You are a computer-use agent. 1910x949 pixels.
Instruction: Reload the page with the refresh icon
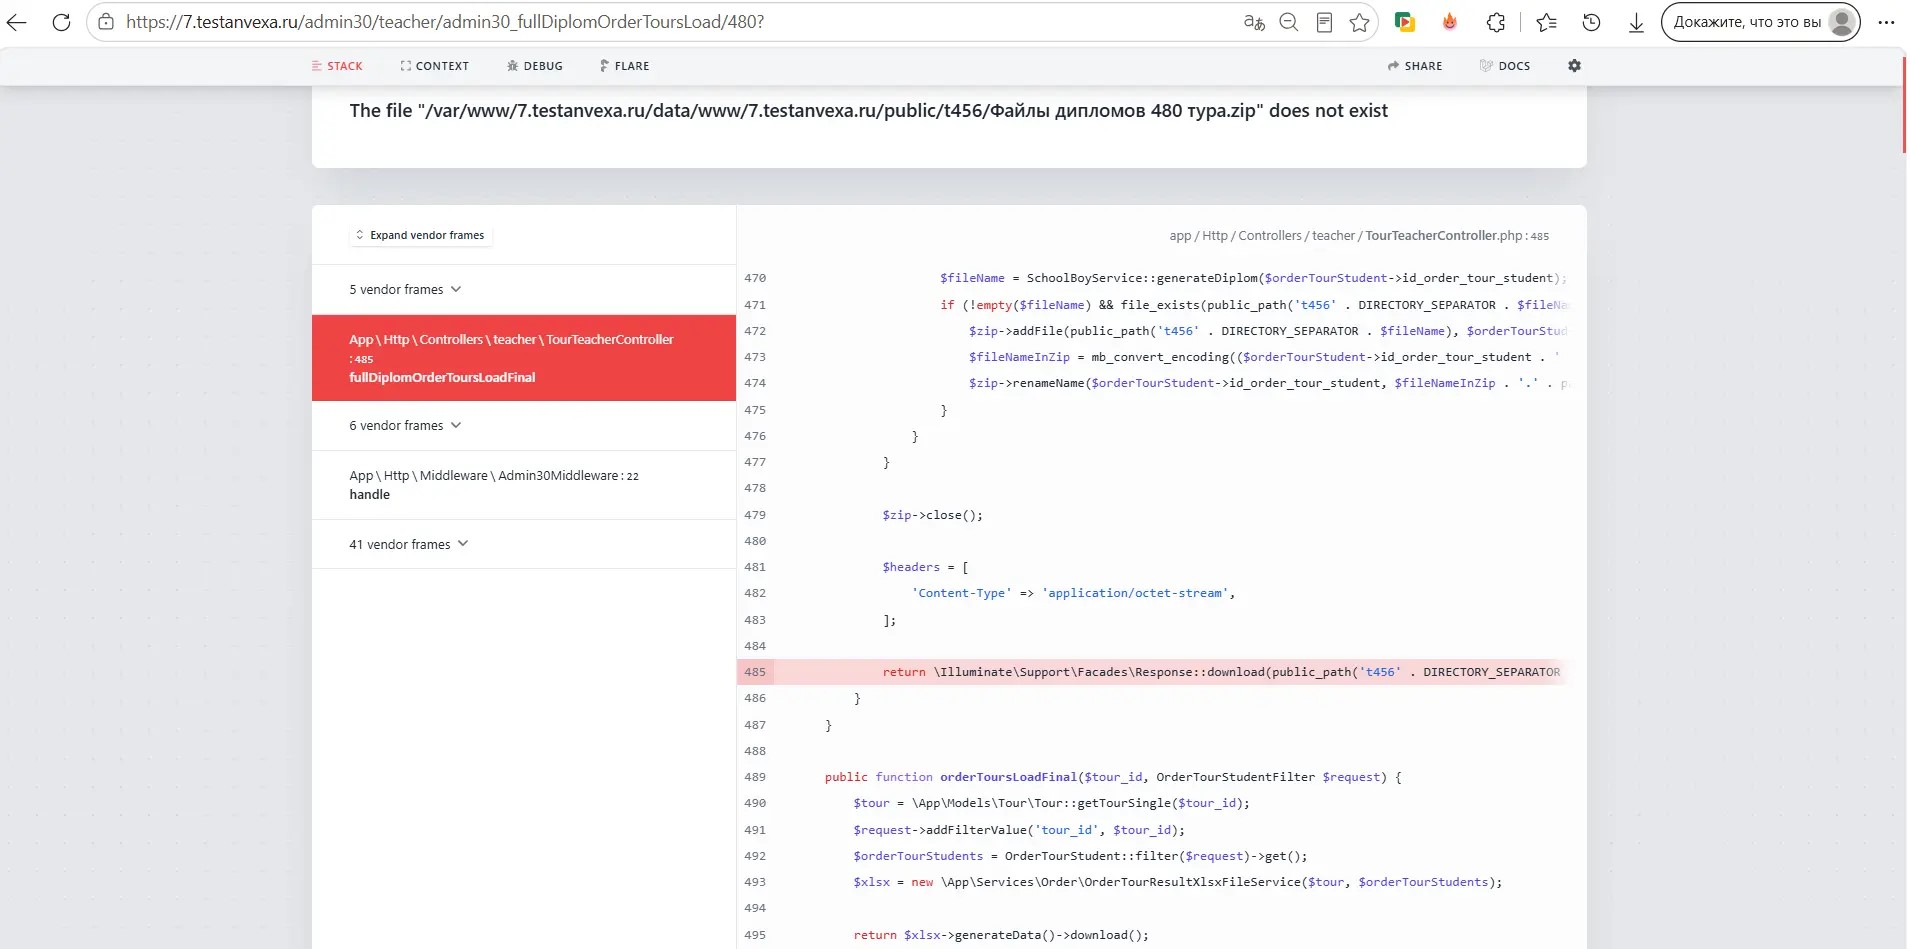point(61,22)
